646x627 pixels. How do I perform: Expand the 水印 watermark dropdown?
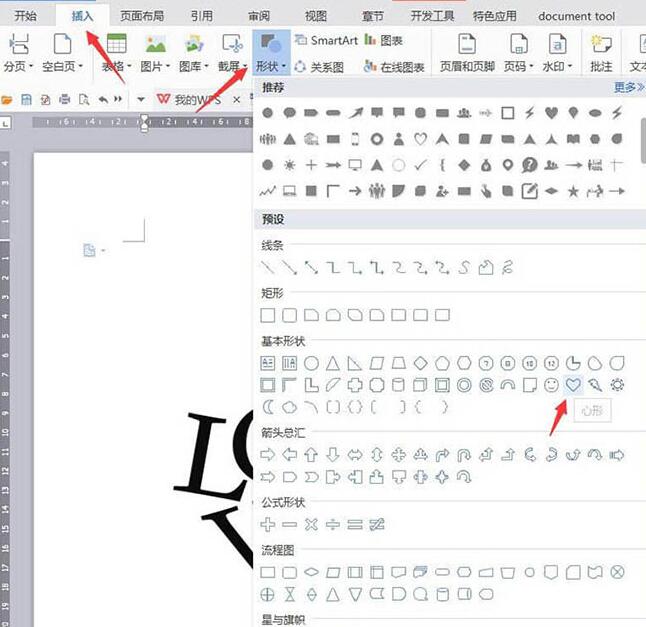(557, 66)
